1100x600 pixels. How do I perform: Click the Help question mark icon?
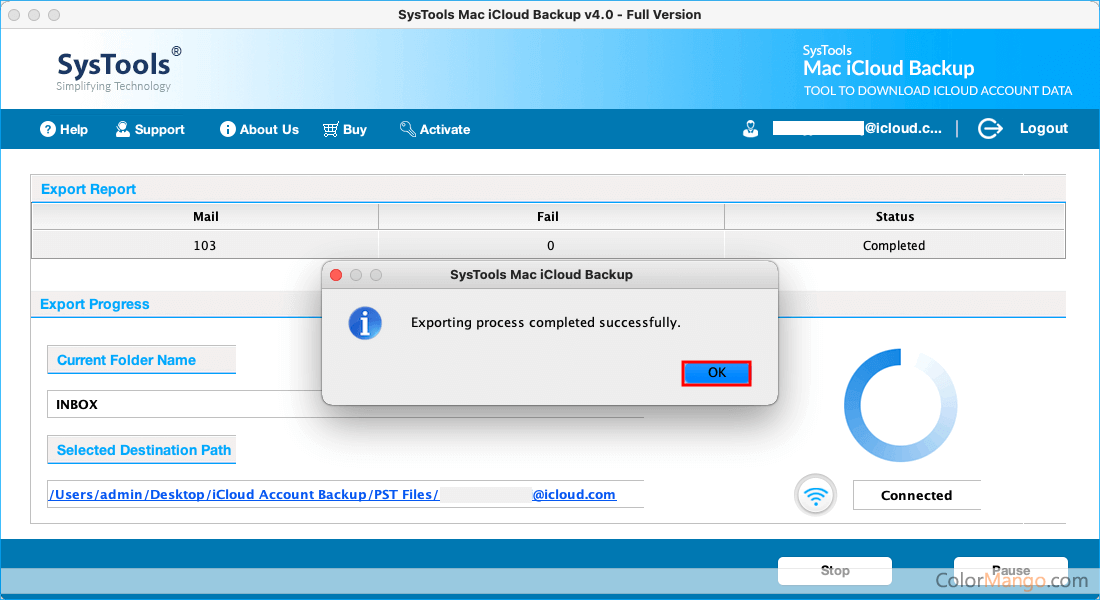(x=48, y=129)
